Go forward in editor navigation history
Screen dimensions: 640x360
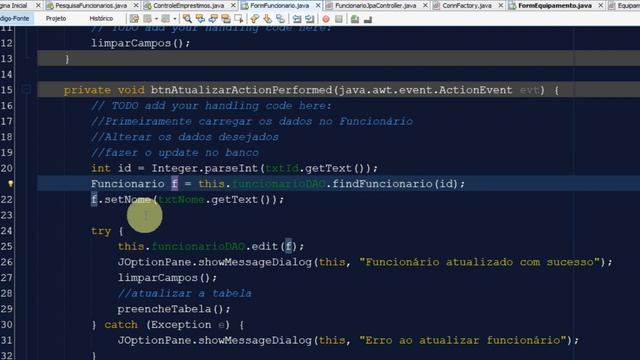(x=165, y=19)
